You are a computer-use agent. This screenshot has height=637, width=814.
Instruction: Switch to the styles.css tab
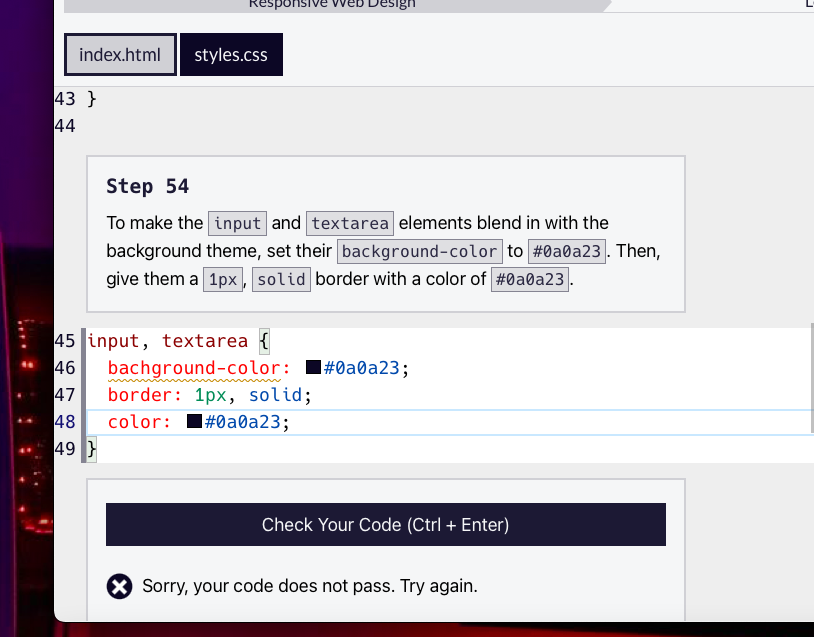pyautogui.click(x=231, y=54)
